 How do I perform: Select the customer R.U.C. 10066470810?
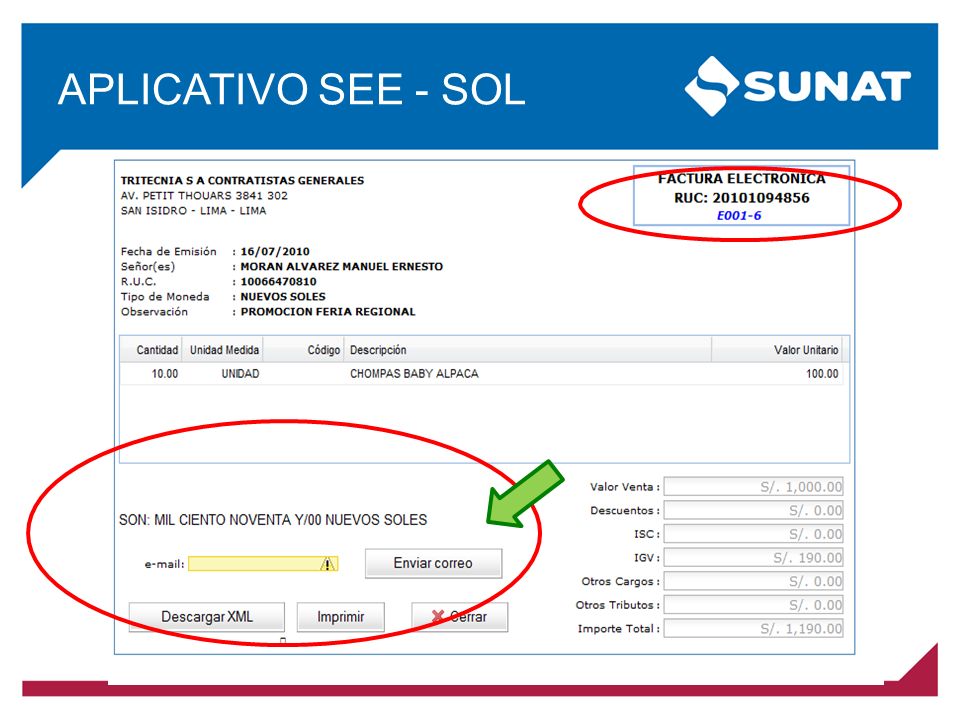[x=279, y=282]
